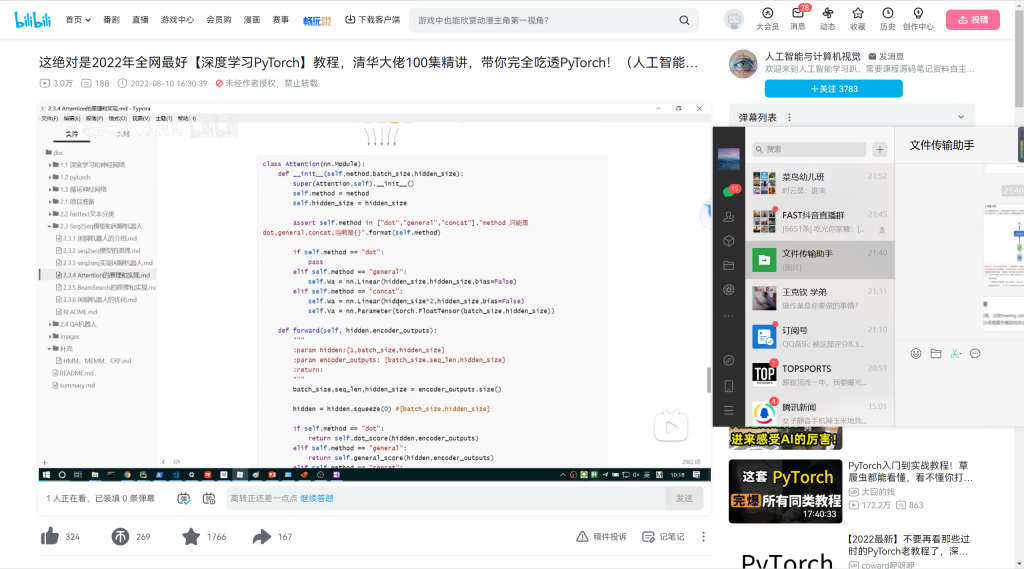Click the emoji icon in WeChat chat
The height and width of the screenshot is (569, 1024).
916,353
